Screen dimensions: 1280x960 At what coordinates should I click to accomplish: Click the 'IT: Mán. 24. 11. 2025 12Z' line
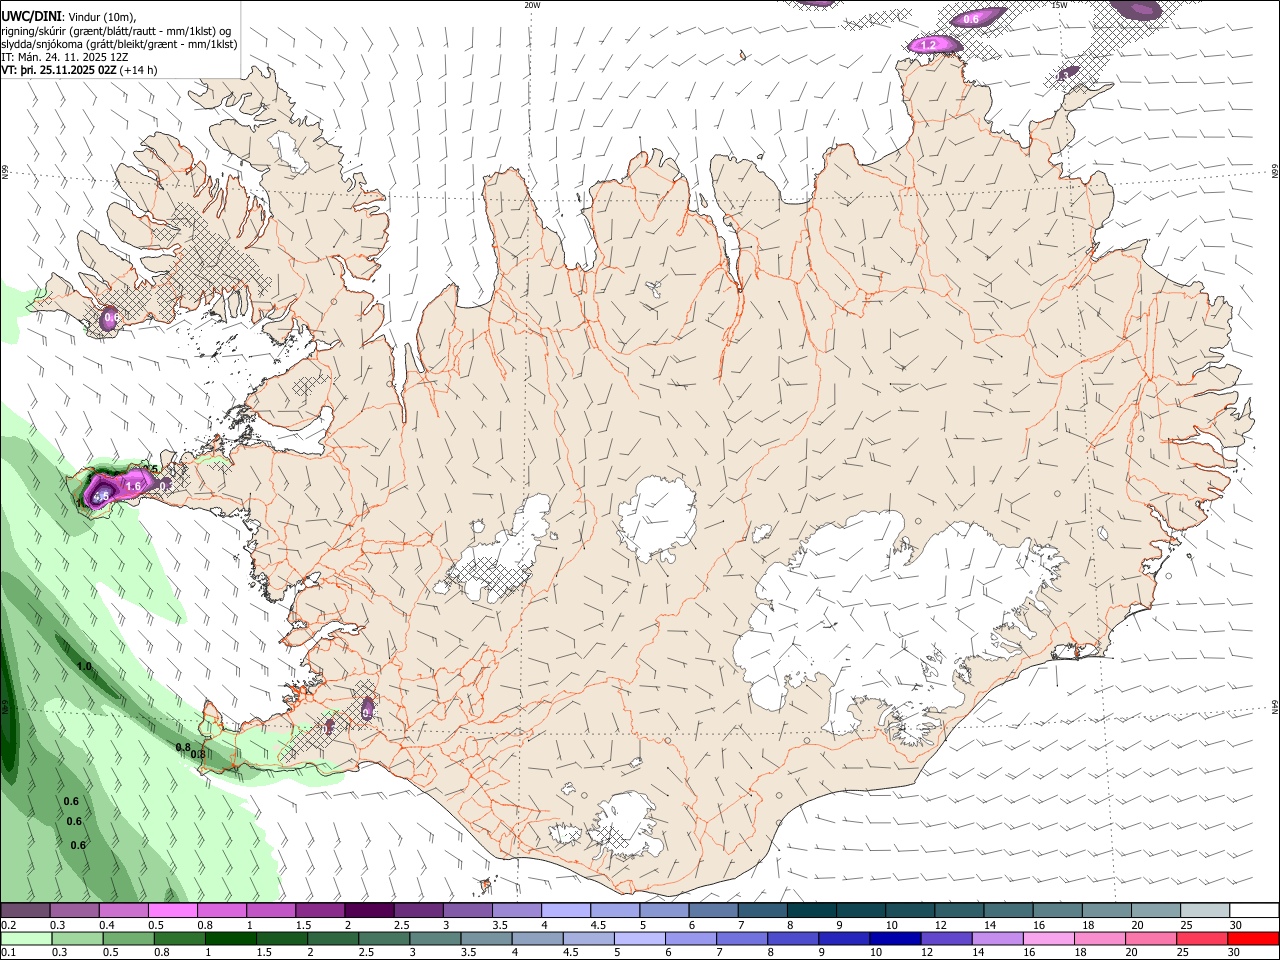click(65, 57)
